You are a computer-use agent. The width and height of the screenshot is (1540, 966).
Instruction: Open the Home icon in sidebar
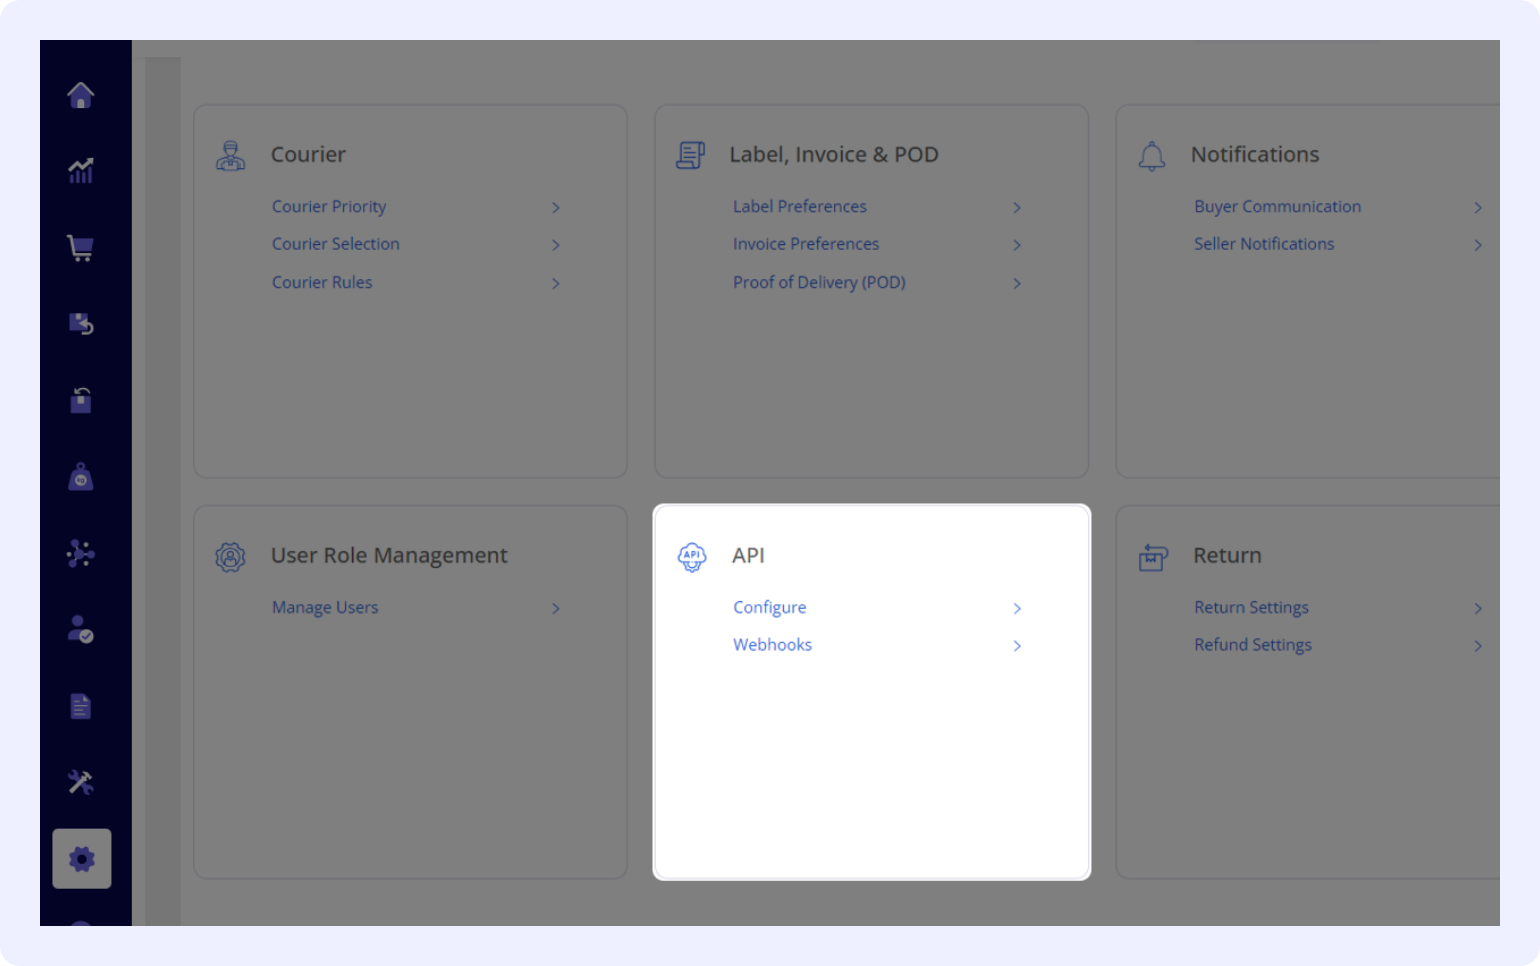81,95
